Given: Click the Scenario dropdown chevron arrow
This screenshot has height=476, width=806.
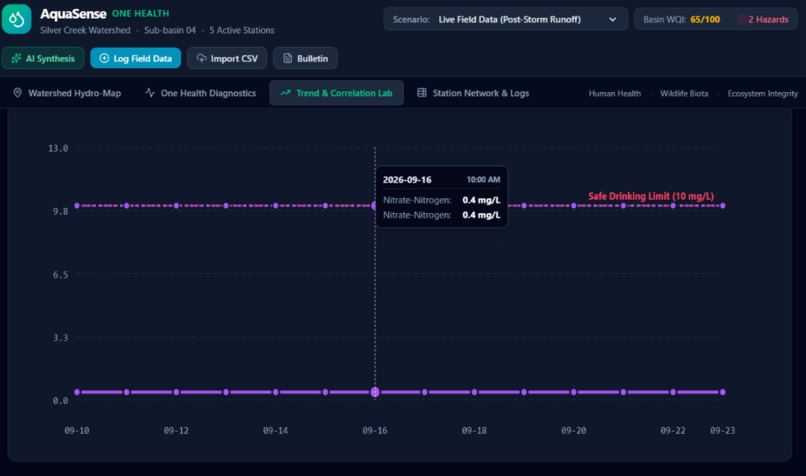Looking at the screenshot, I should 612,20.
